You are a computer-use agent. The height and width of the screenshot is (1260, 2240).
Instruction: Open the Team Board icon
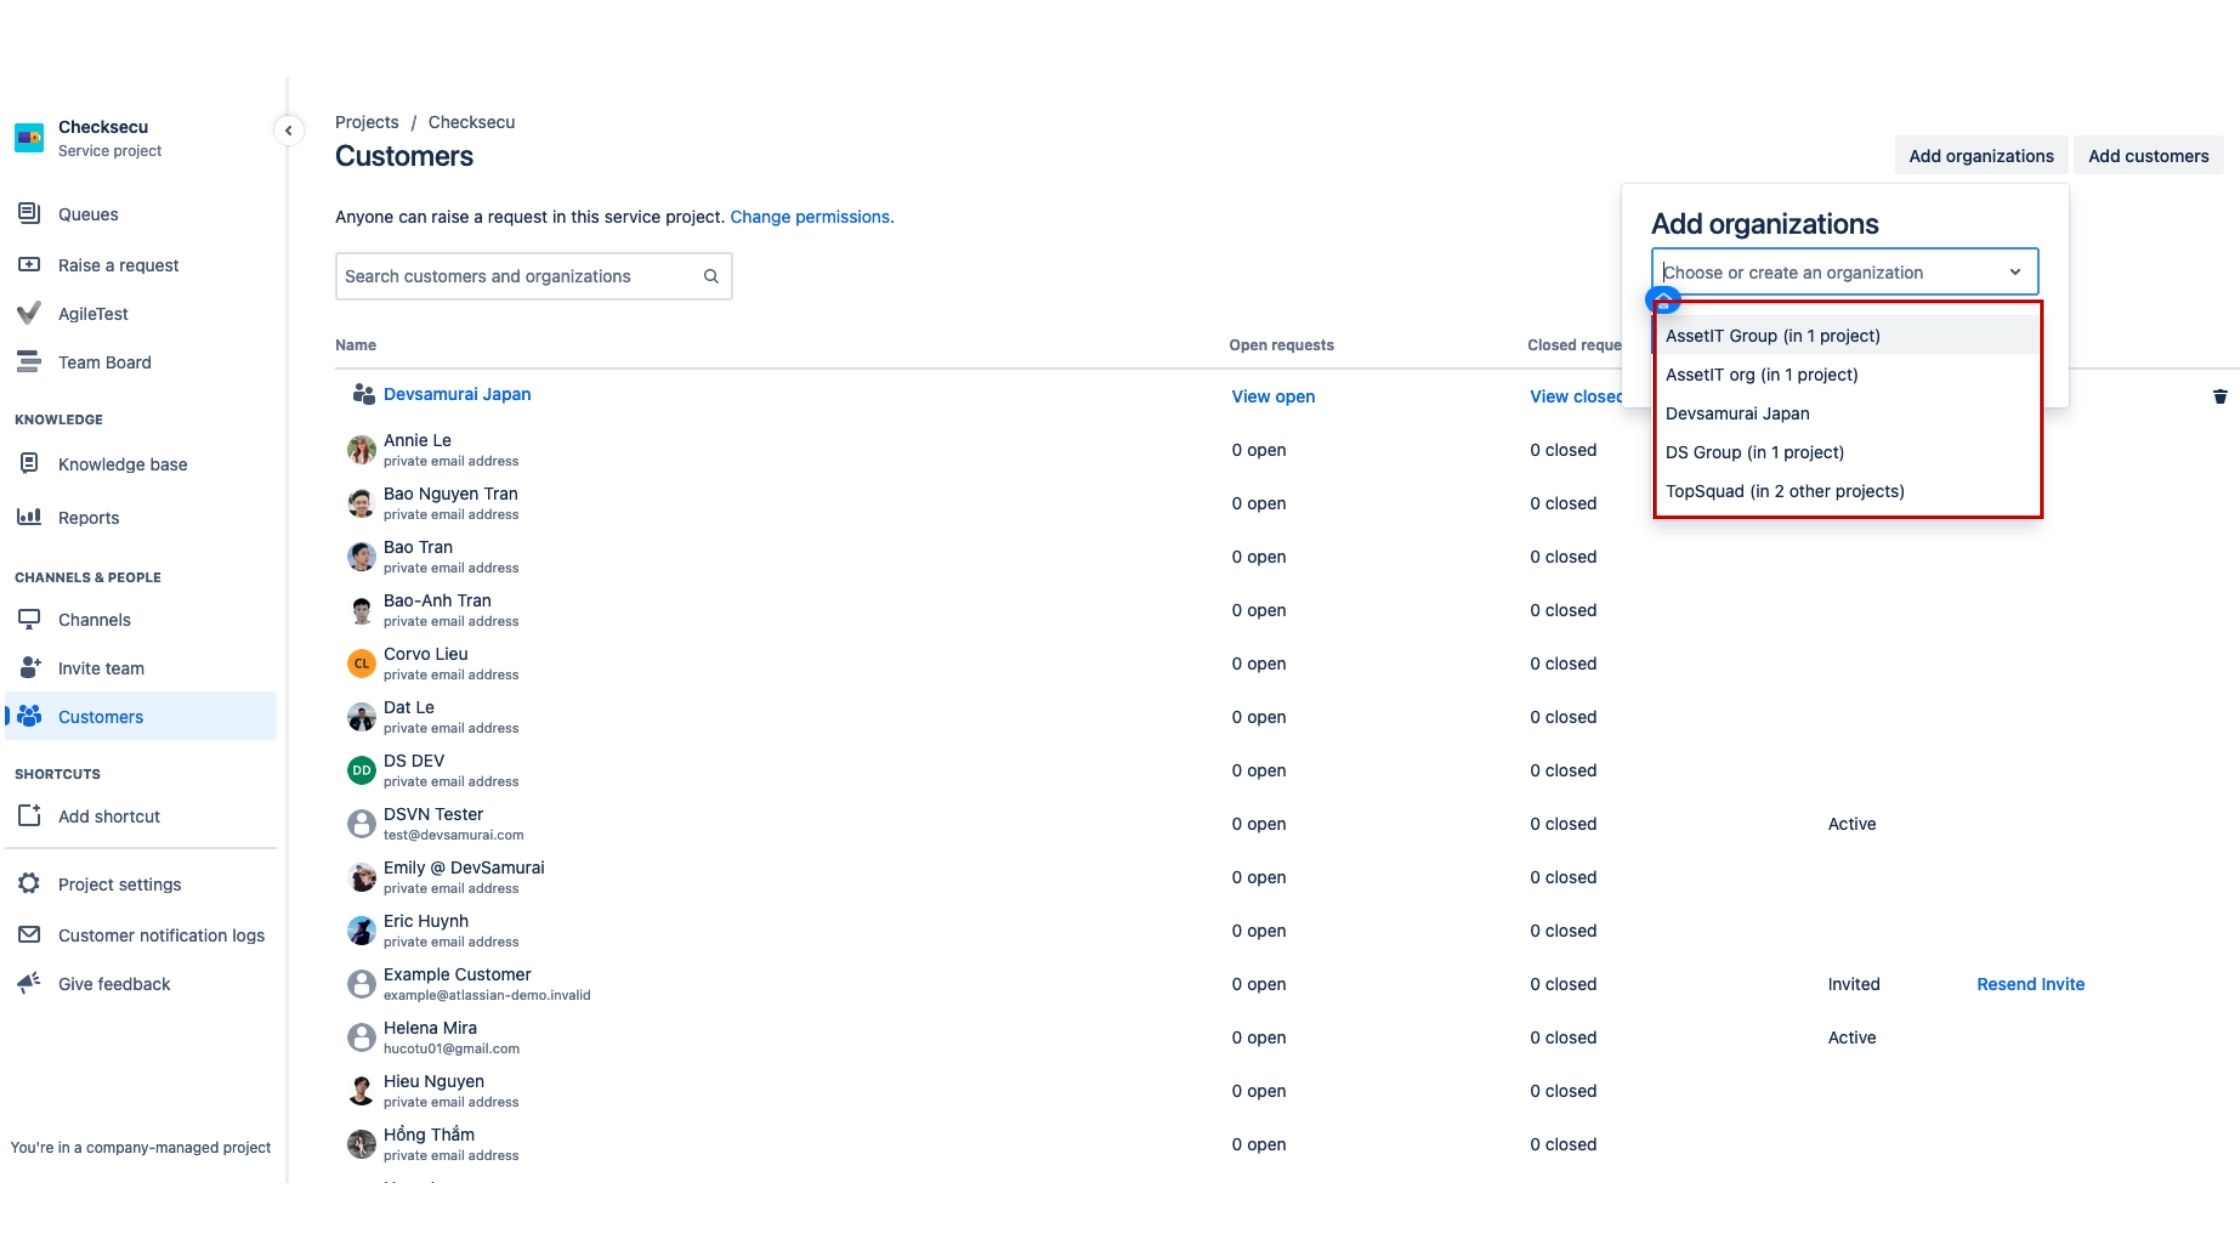point(29,362)
